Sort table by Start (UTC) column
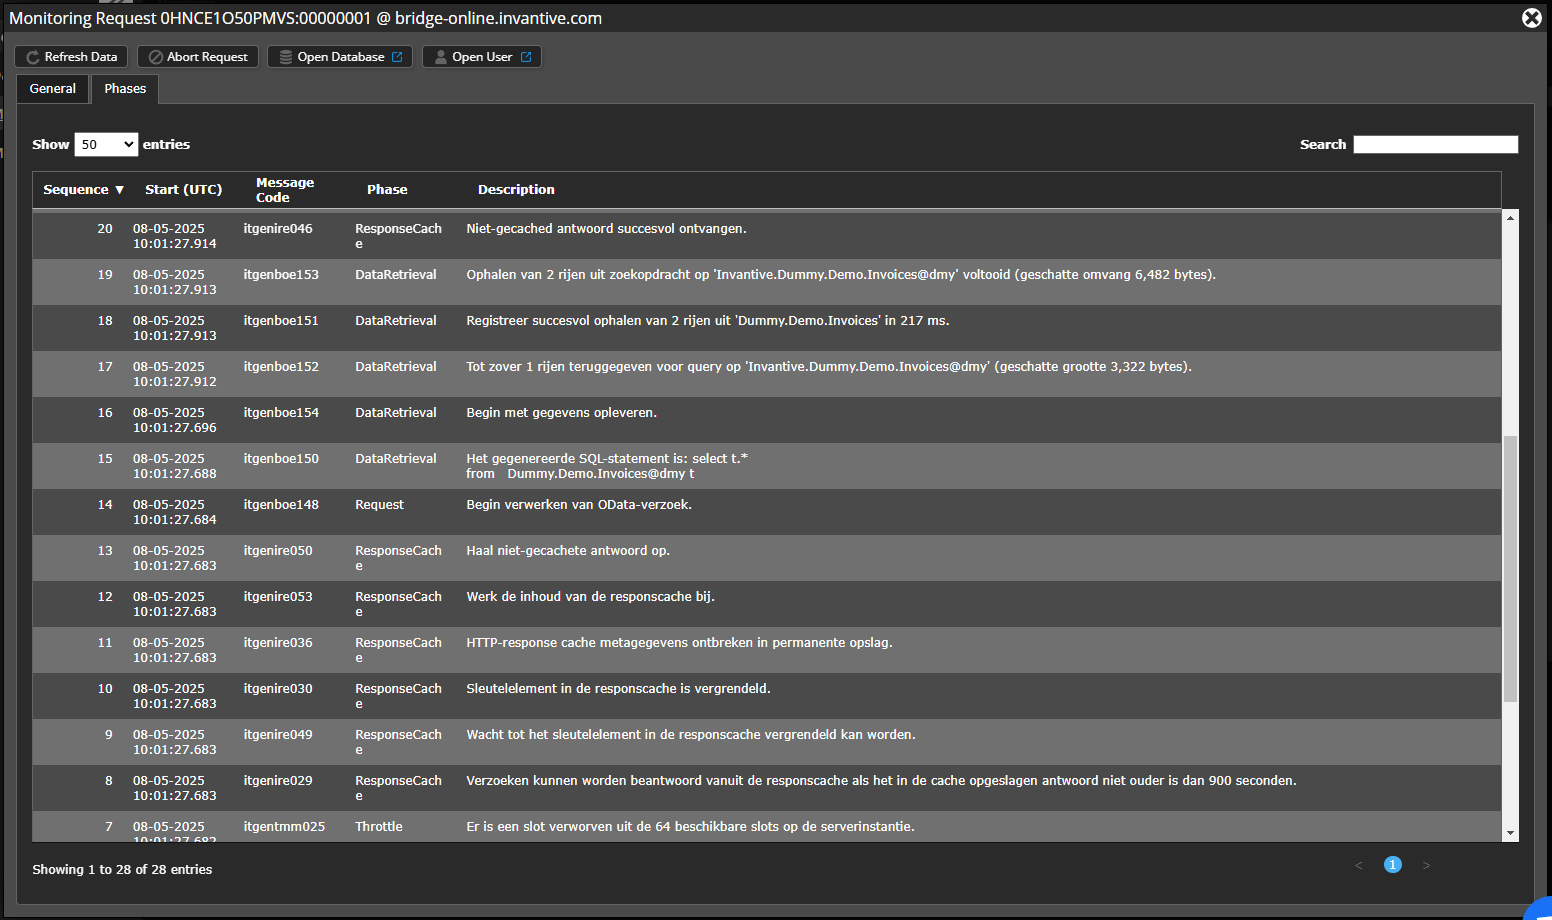 183,190
